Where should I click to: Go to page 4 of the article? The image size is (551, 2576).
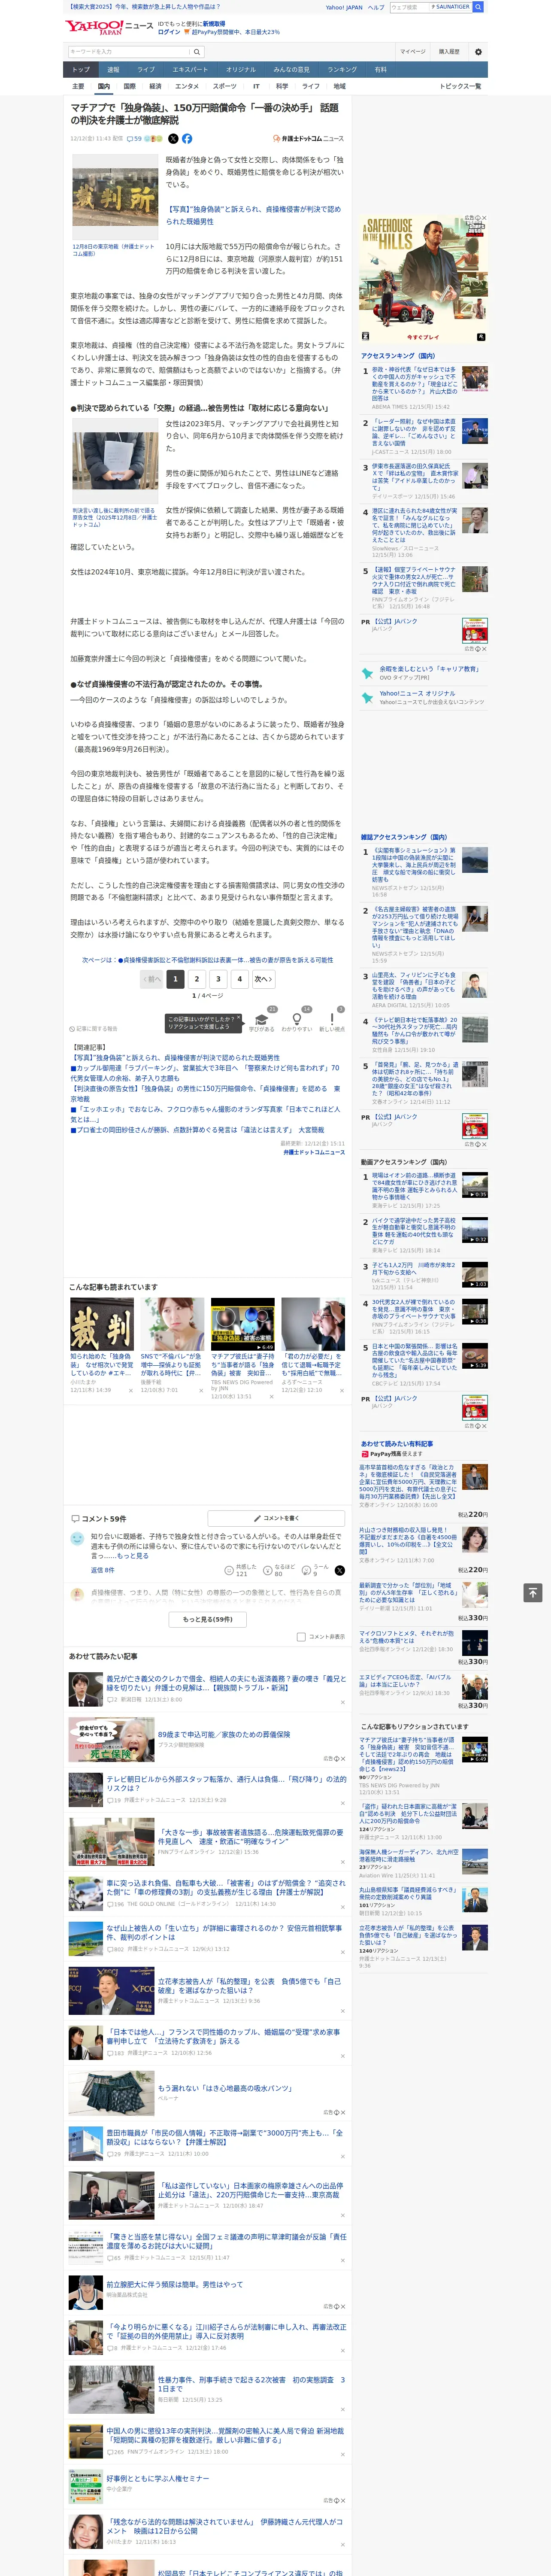[x=239, y=979]
